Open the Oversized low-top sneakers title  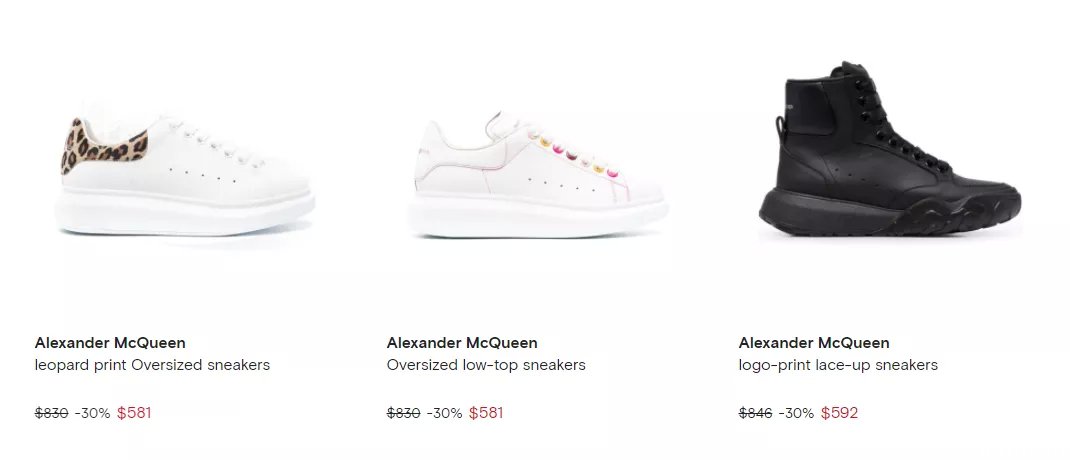486,365
